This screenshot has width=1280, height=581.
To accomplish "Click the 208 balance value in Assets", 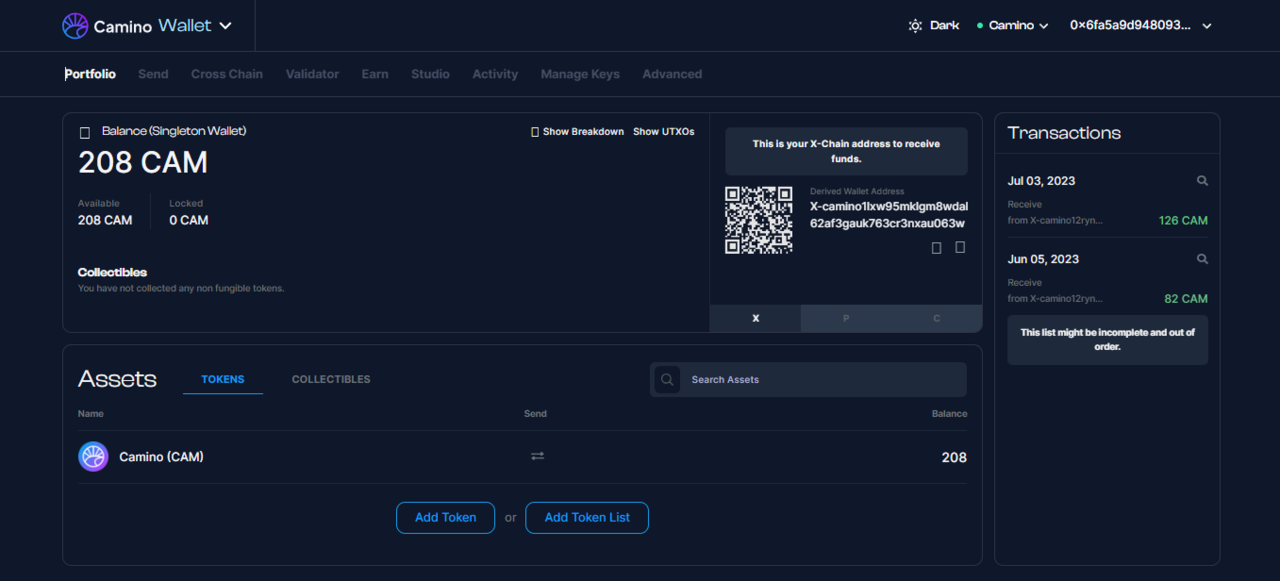I will 954,457.
